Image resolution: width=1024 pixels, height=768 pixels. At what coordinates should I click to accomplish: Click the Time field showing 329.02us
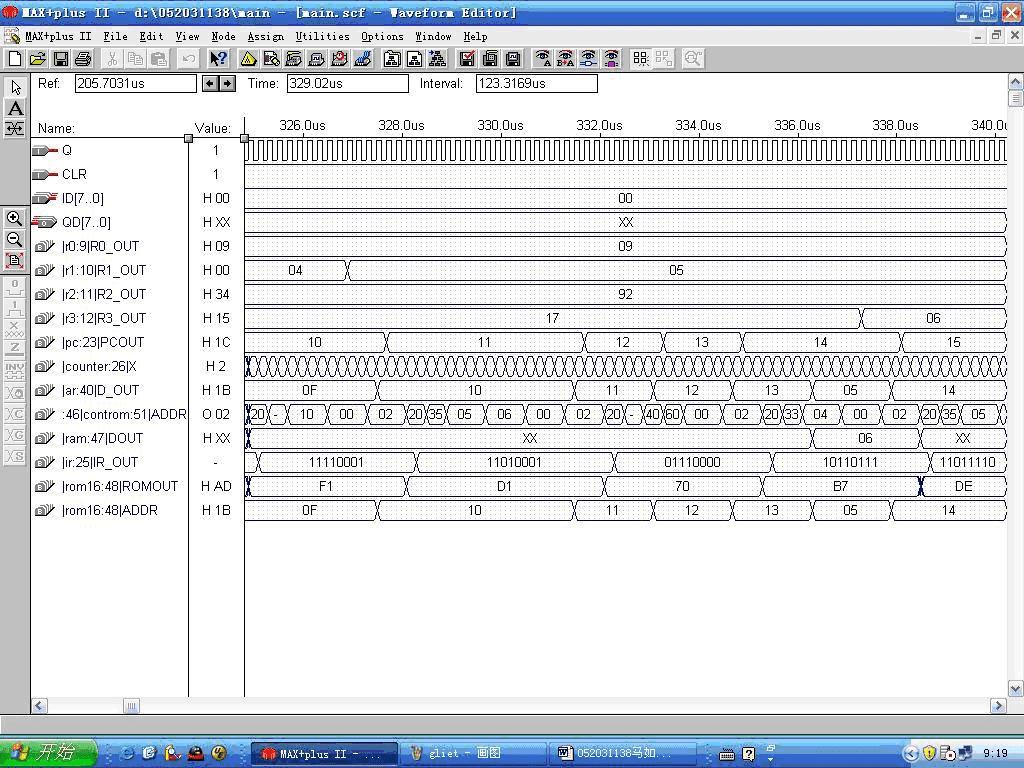point(347,84)
